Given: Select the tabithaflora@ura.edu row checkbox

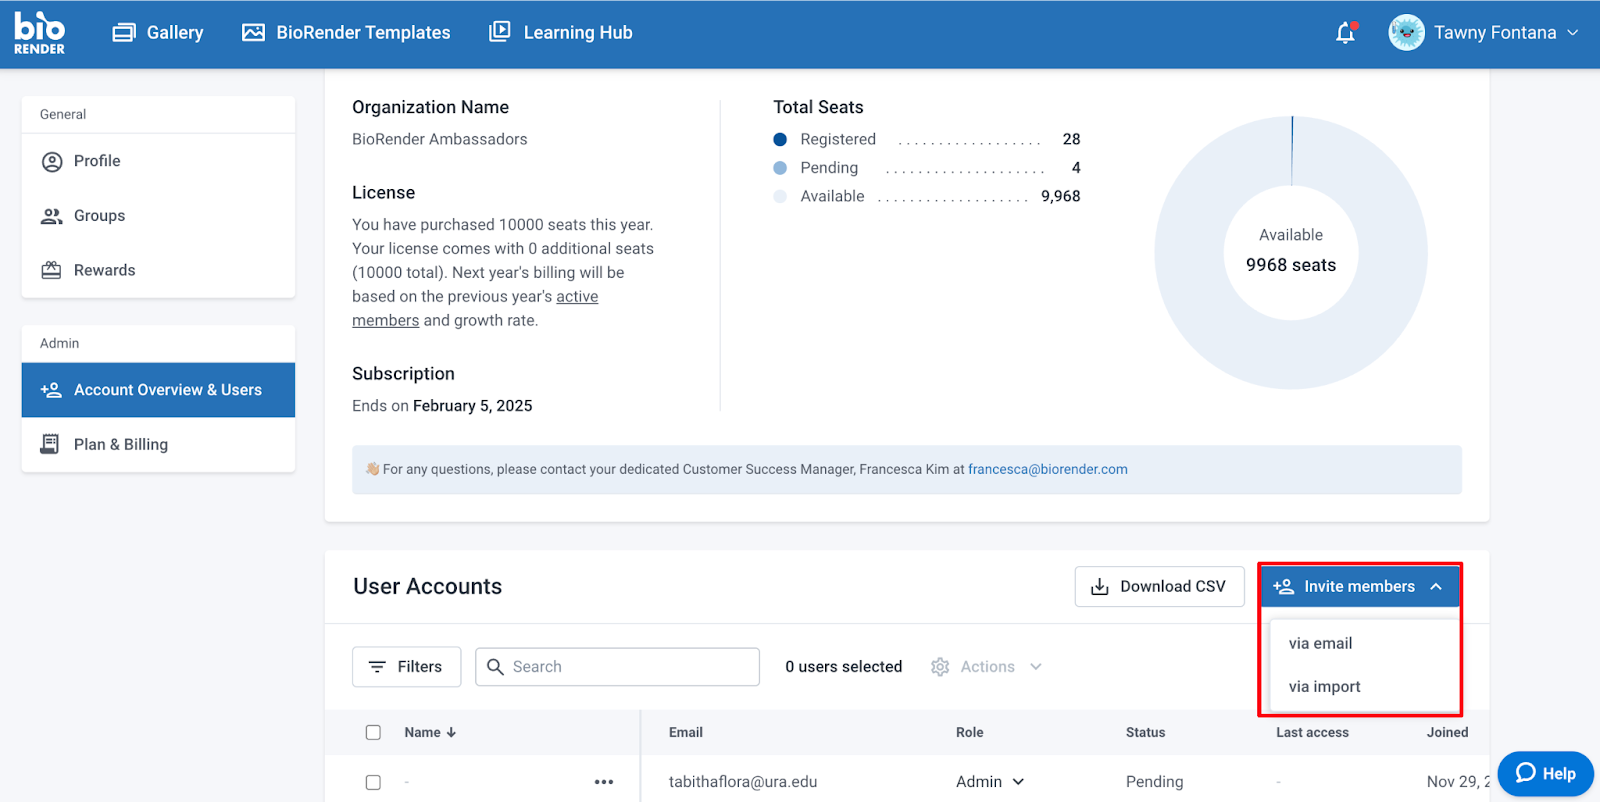Looking at the screenshot, I should (x=373, y=782).
